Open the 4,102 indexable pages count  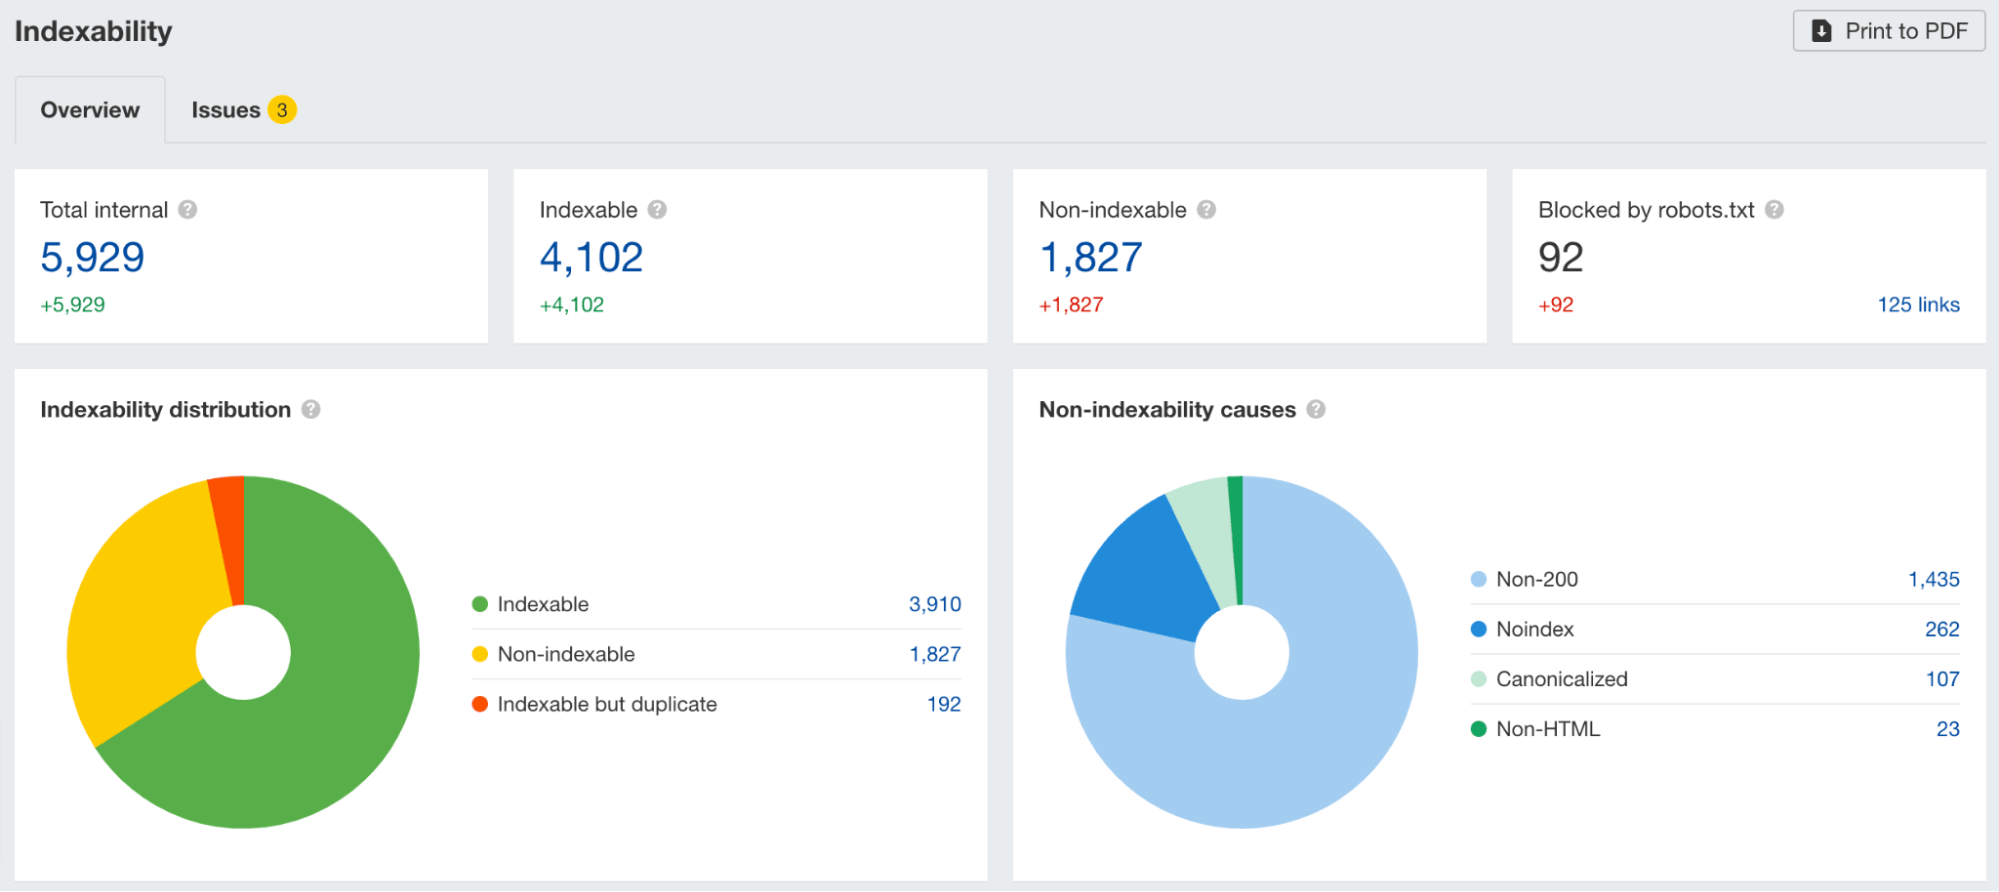[x=591, y=258]
